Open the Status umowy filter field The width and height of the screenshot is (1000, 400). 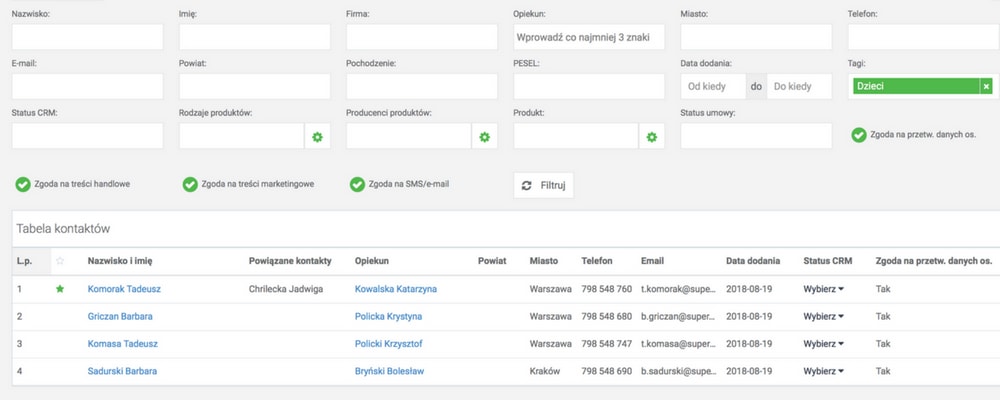[756, 137]
